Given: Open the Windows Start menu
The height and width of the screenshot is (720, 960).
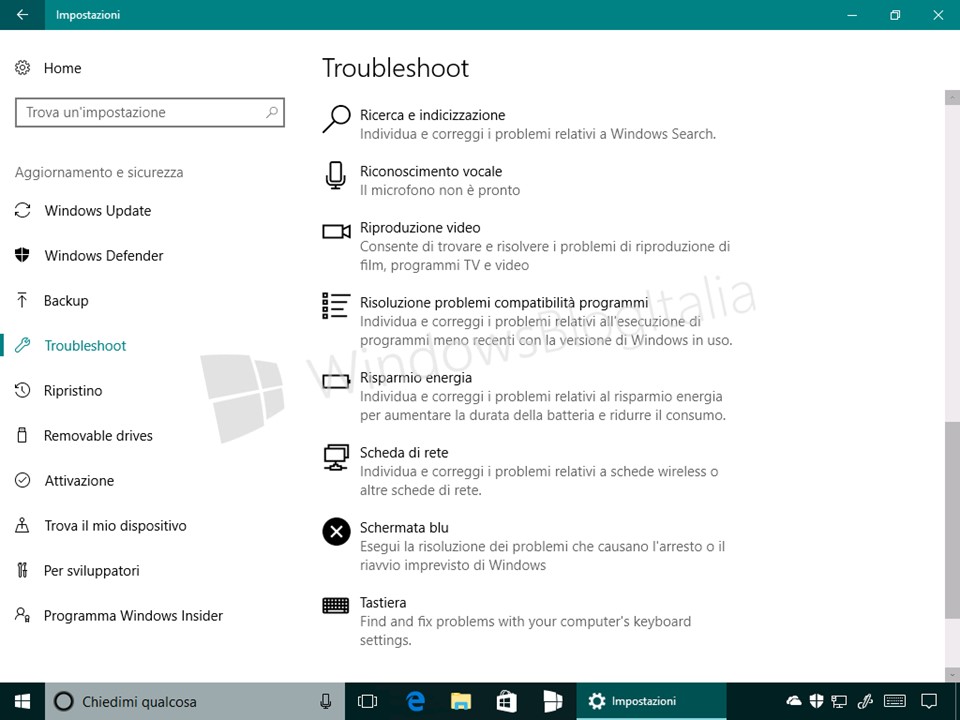Looking at the screenshot, I should (x=23, y=702).
